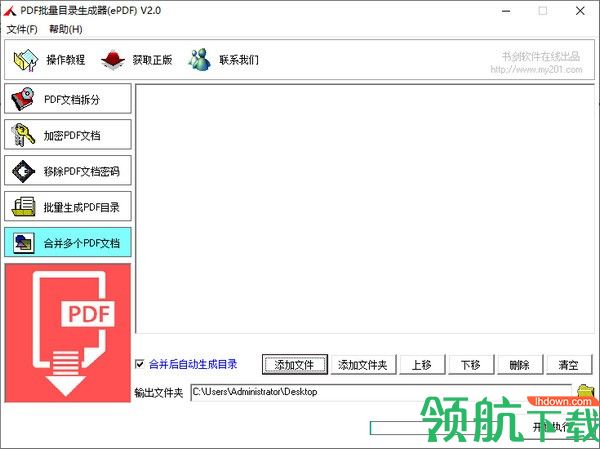Click the 操作教程 tutorial icon
This screenshot has width=600, height=449.
(26, 60)
